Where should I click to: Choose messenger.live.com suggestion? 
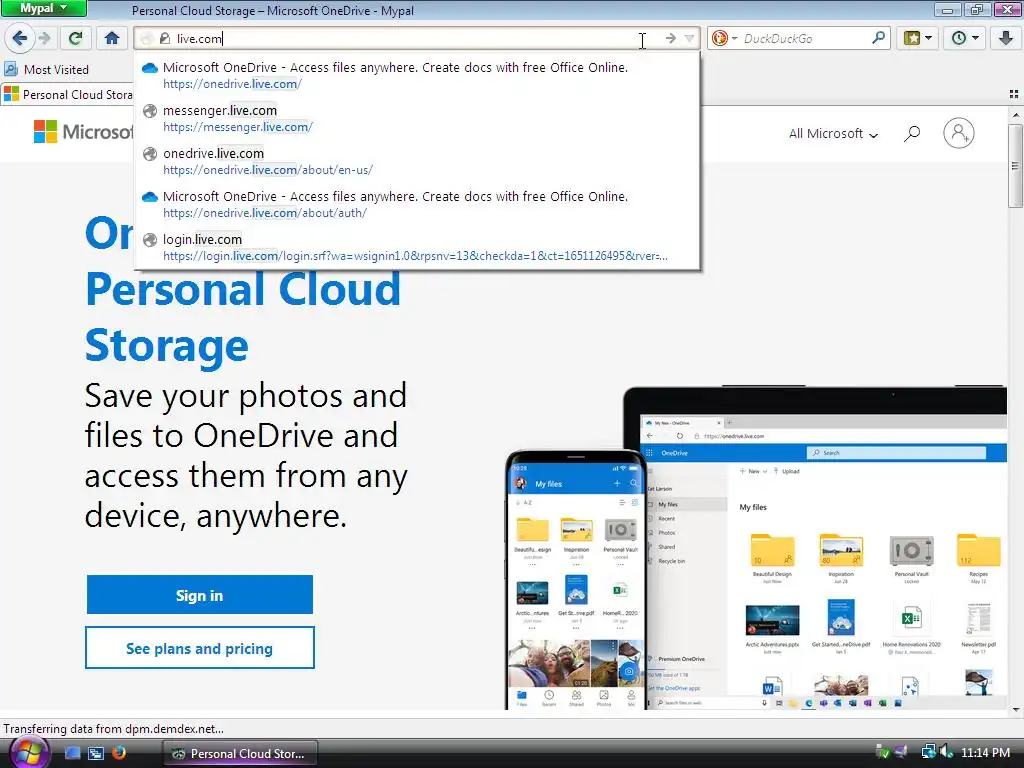point(417,118)
